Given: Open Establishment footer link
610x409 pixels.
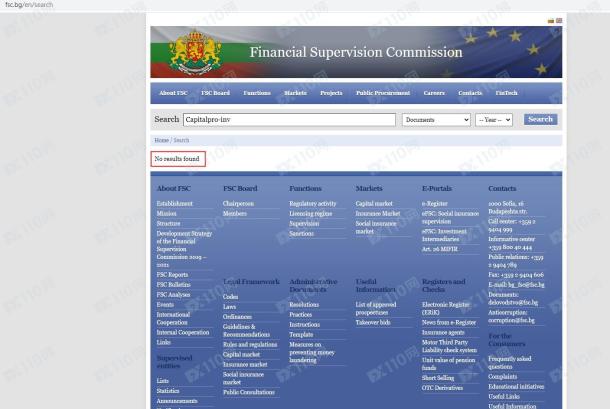Looking at the screenshot, I should [x=175, y=204].
